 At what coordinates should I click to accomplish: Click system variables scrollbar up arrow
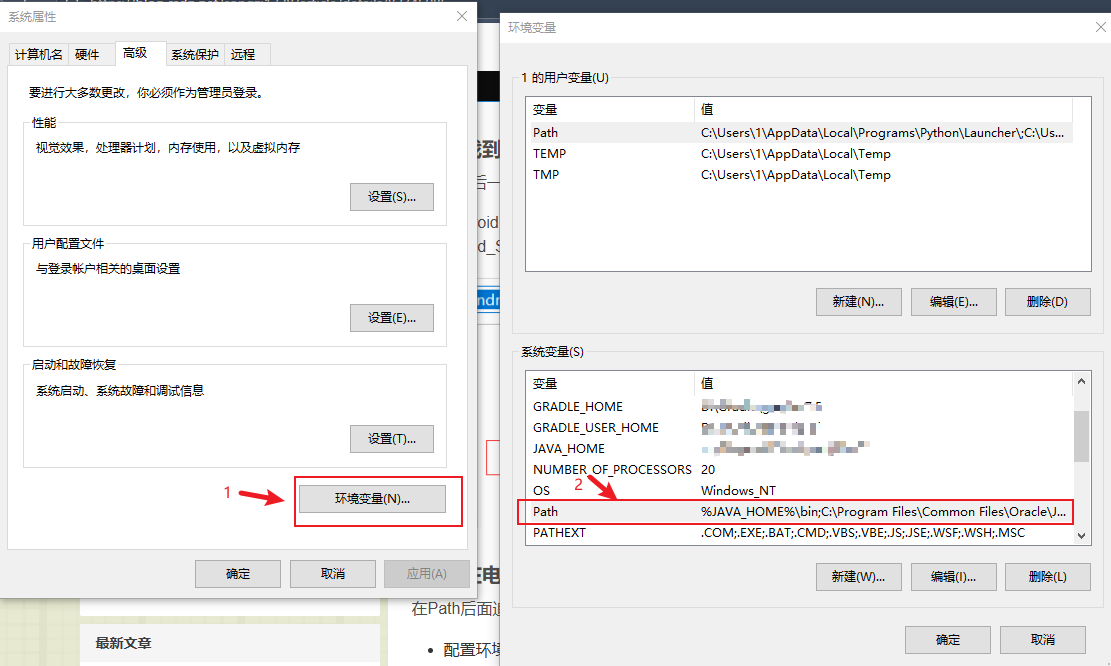point(1081,381)
